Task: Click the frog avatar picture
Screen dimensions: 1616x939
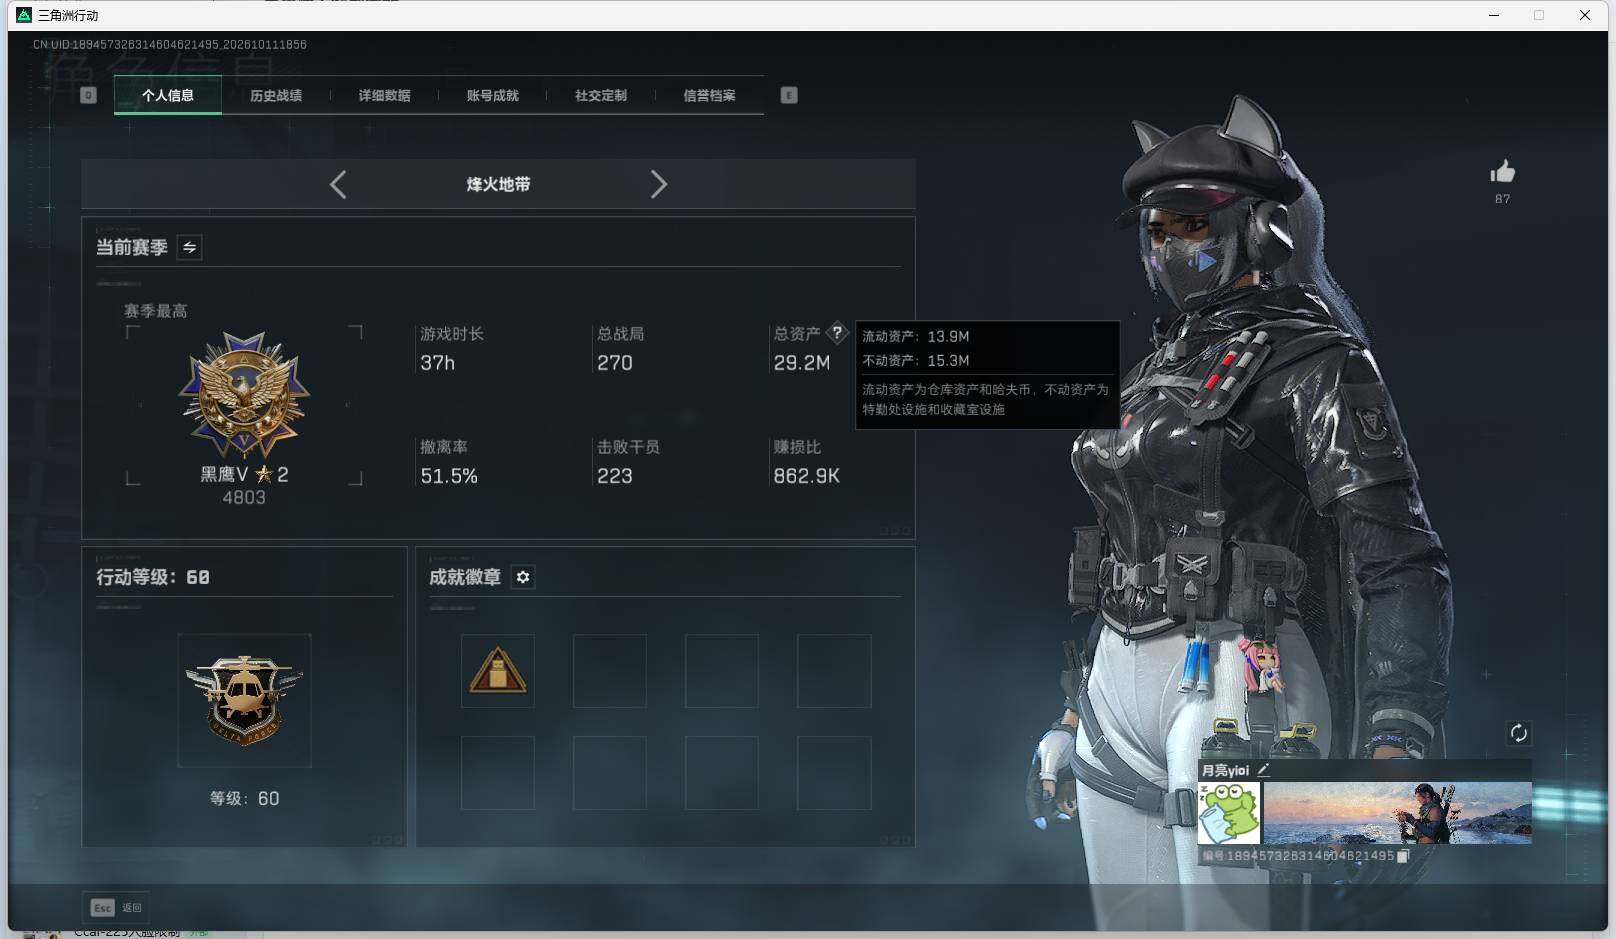Action: tap(1229, 813)
